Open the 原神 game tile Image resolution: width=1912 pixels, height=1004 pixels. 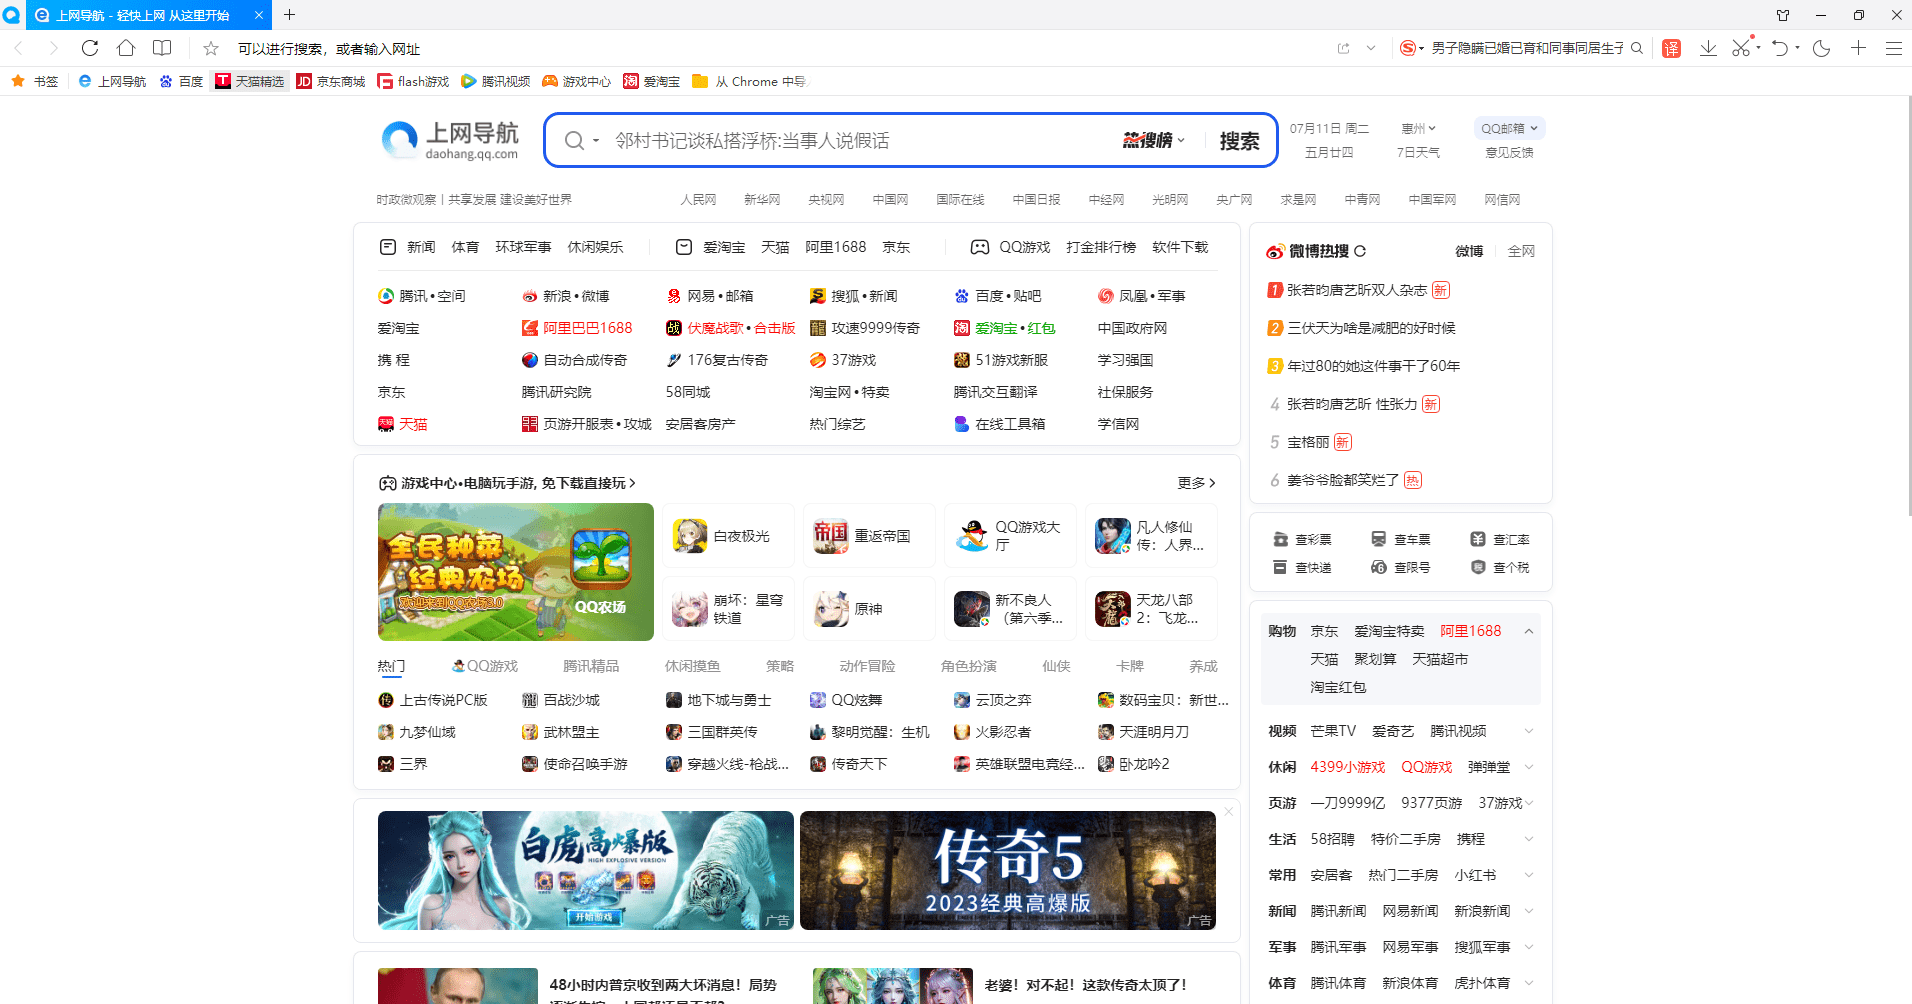pos(869,609)
